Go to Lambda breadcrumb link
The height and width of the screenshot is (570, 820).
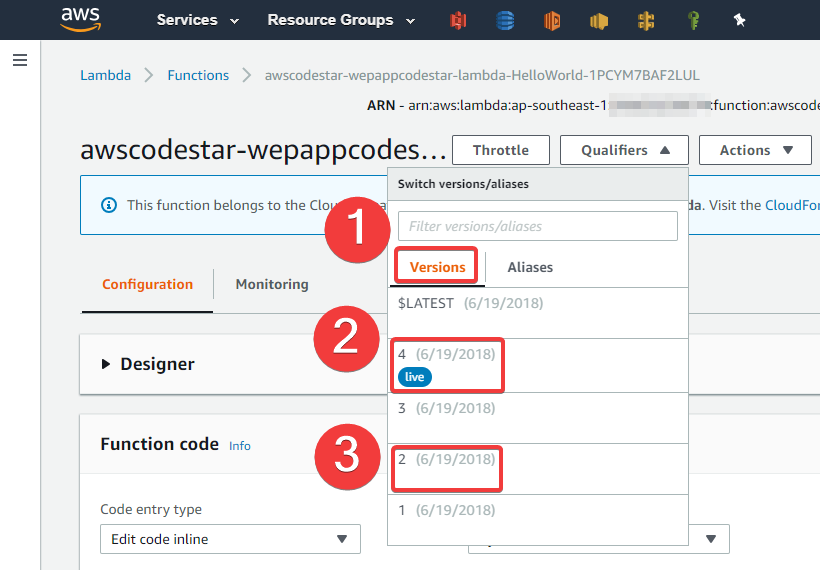[106, 75]
